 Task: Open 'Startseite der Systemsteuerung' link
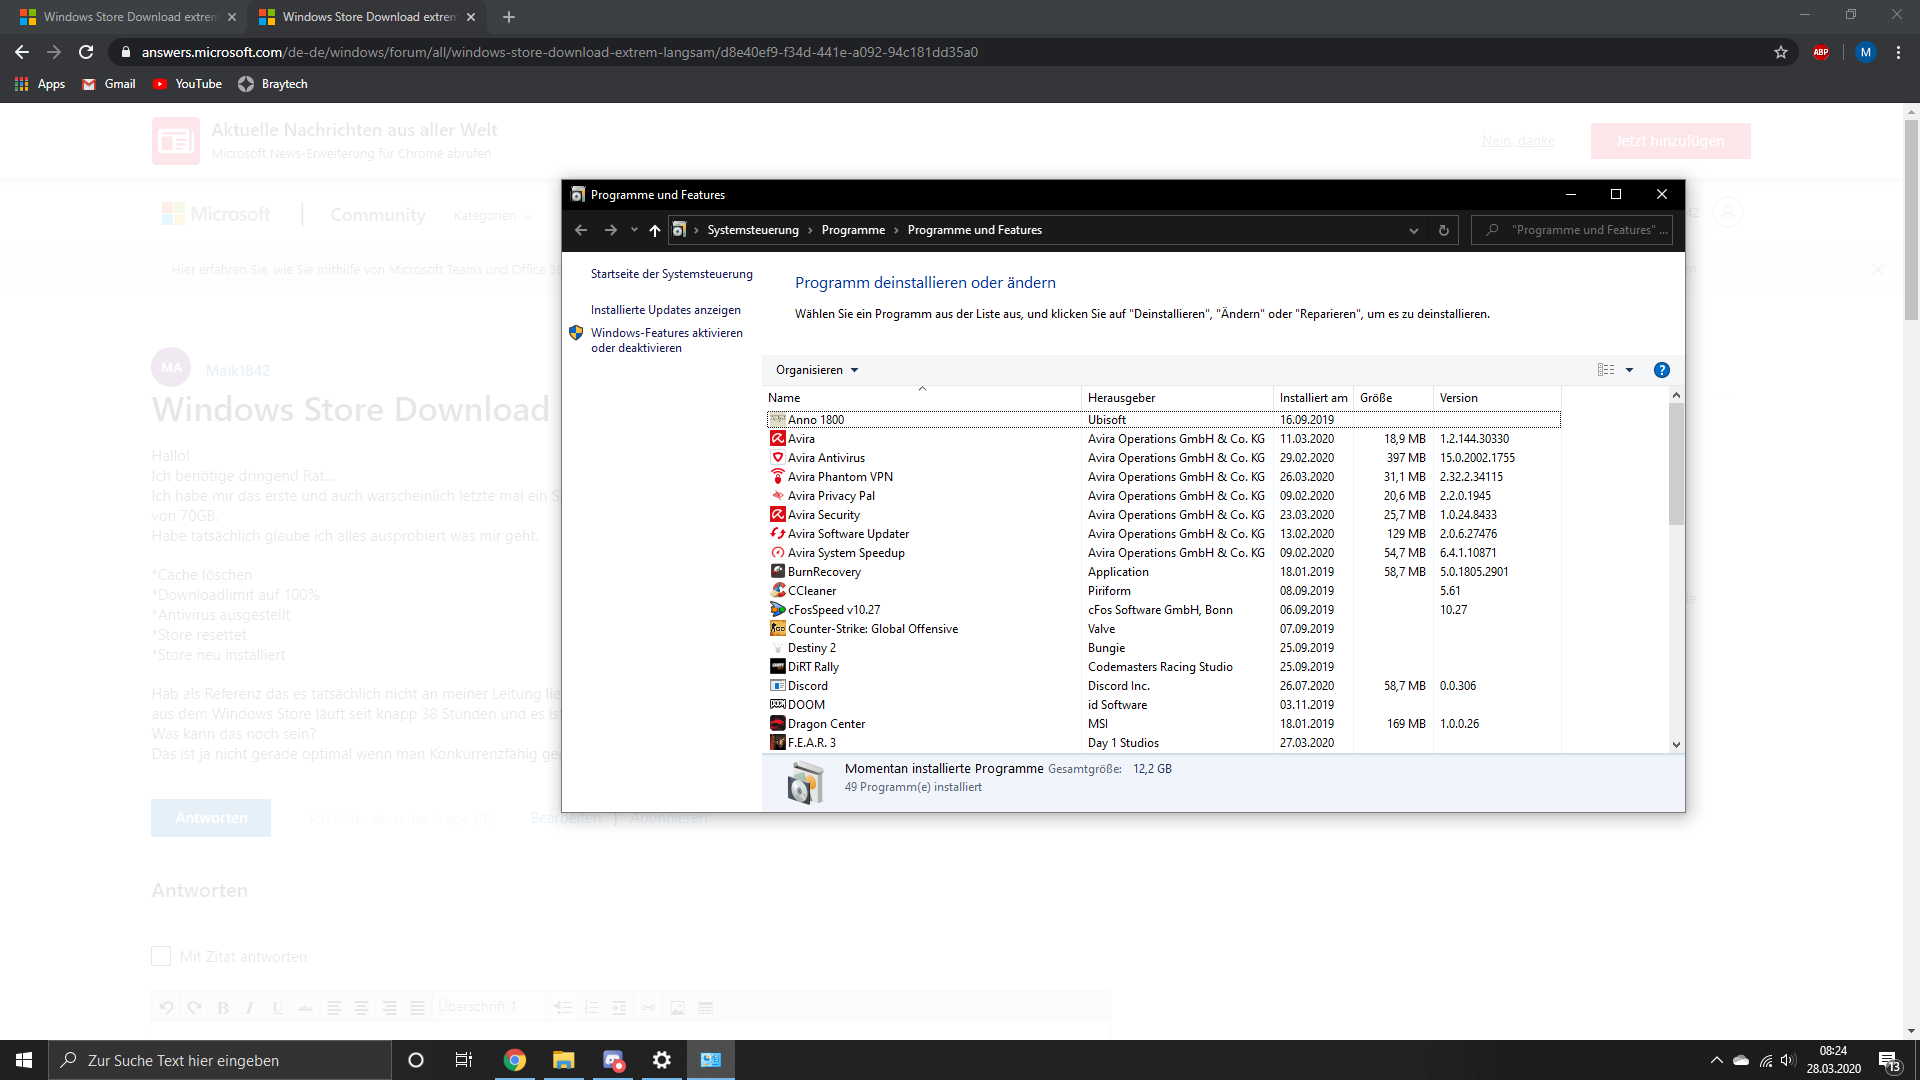coord(671,274)
